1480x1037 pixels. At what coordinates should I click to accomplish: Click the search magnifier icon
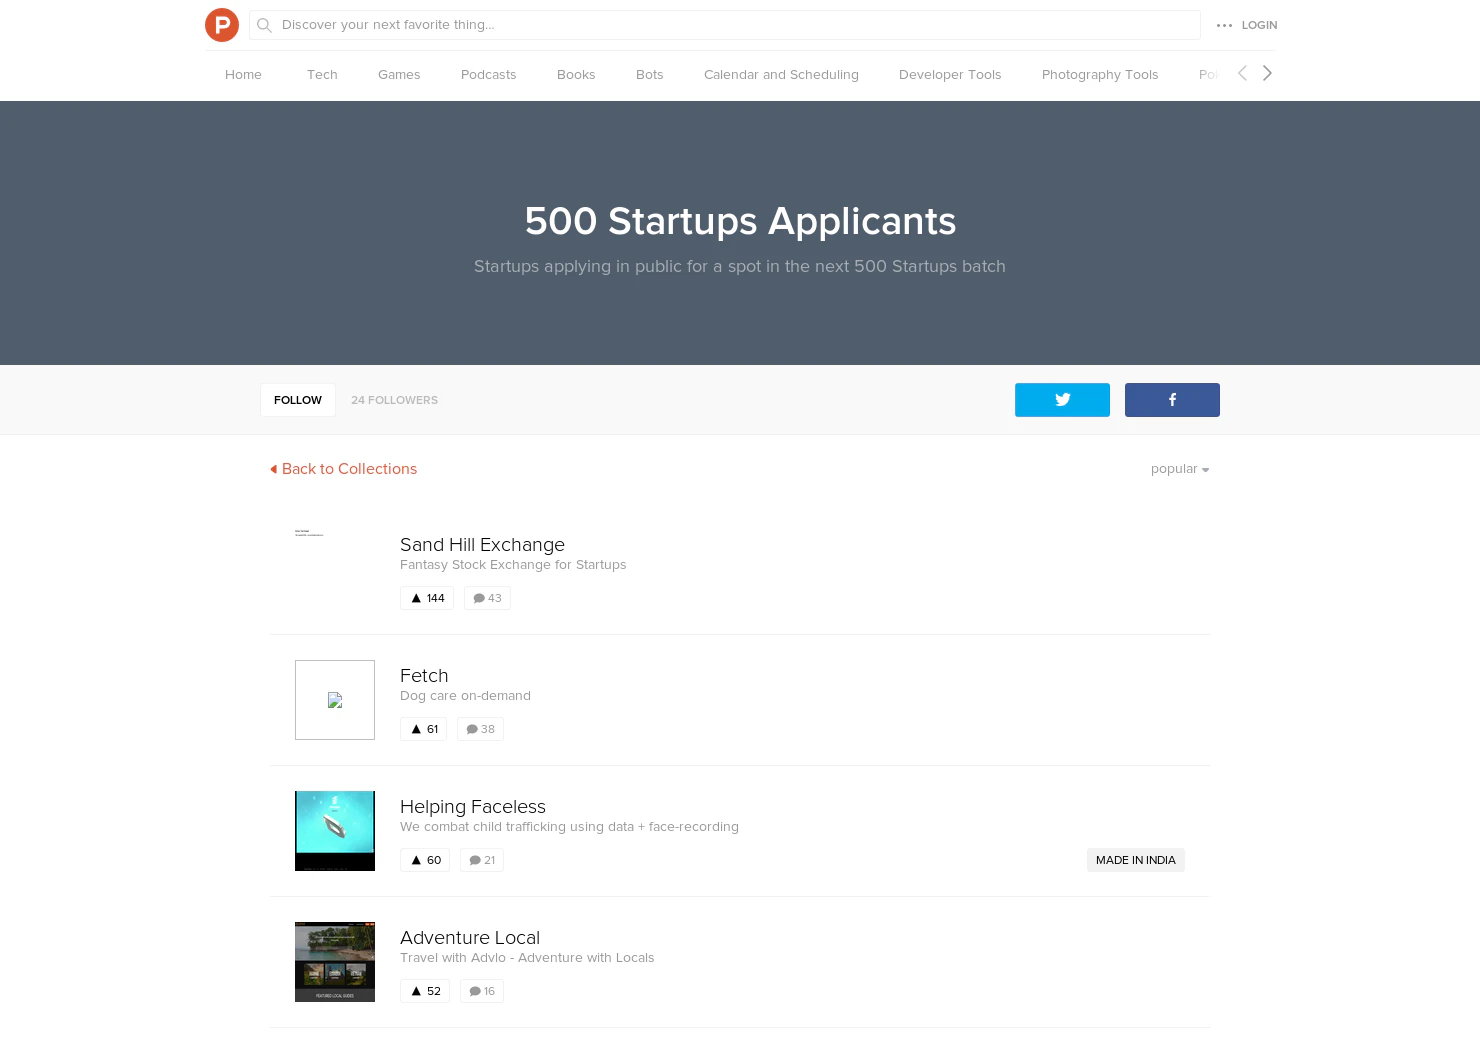pos(264,25)
